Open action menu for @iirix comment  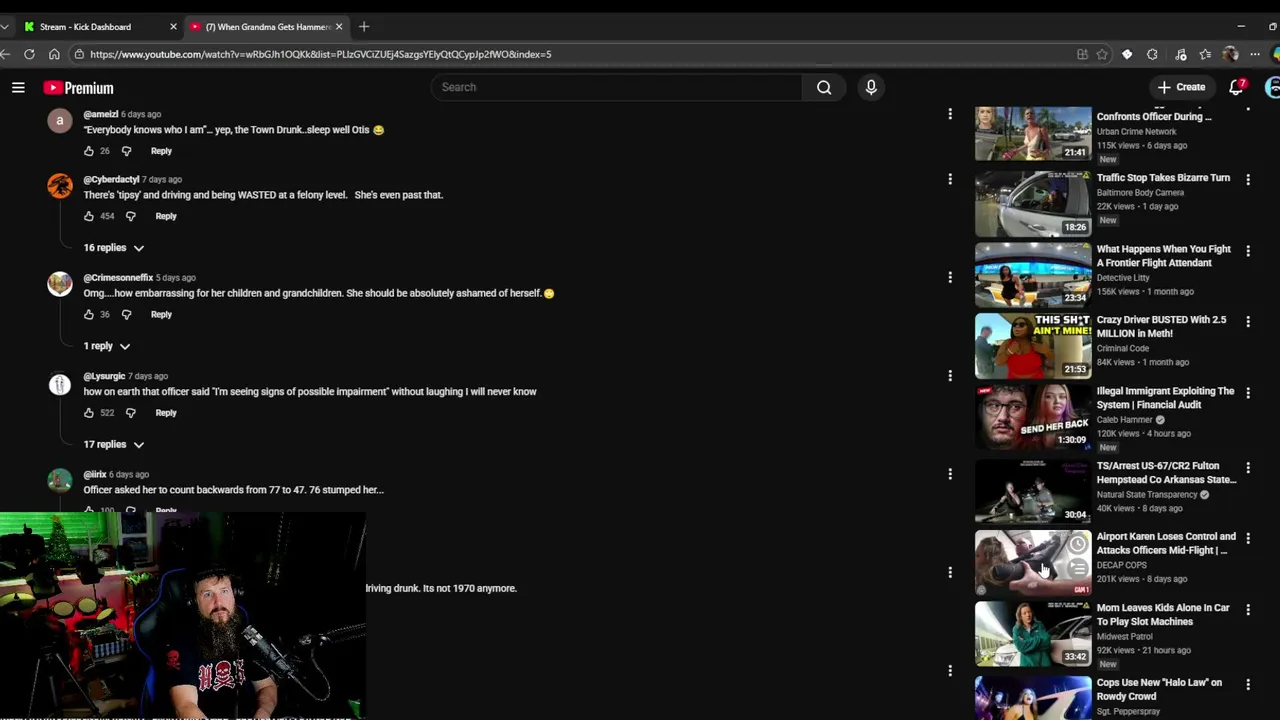(x=950, y=474)
